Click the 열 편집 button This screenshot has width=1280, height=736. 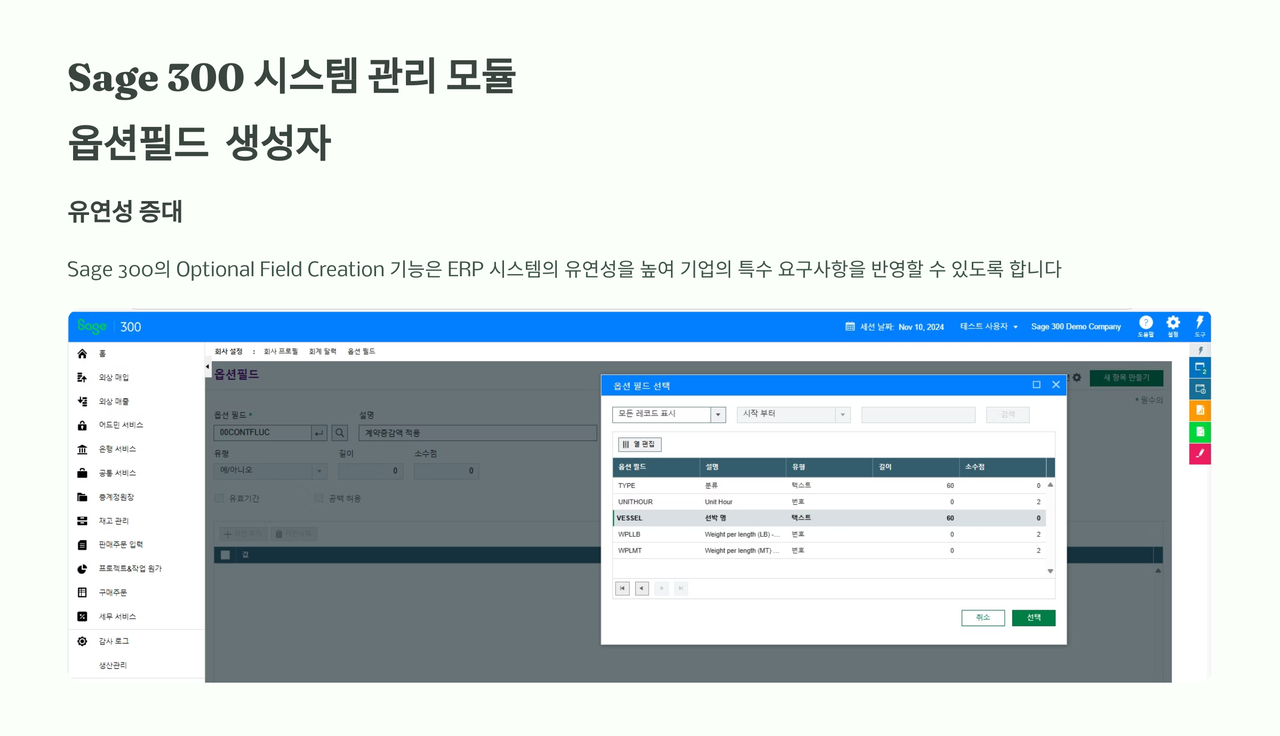640,445
